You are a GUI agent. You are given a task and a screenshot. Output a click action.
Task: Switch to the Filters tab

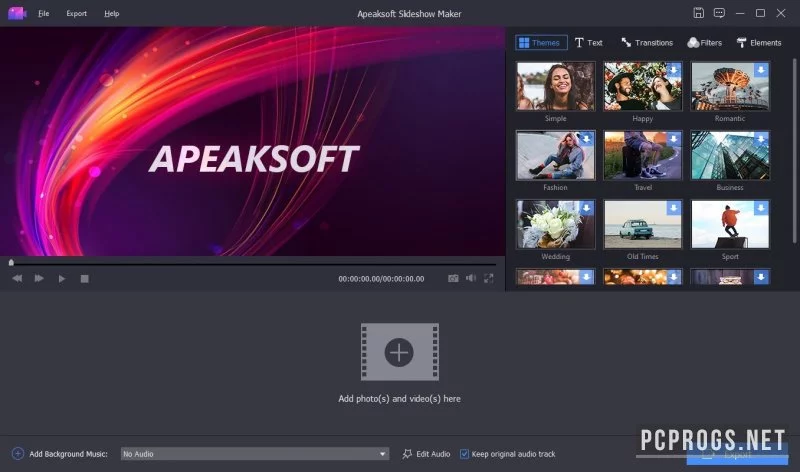coord(705,42)
